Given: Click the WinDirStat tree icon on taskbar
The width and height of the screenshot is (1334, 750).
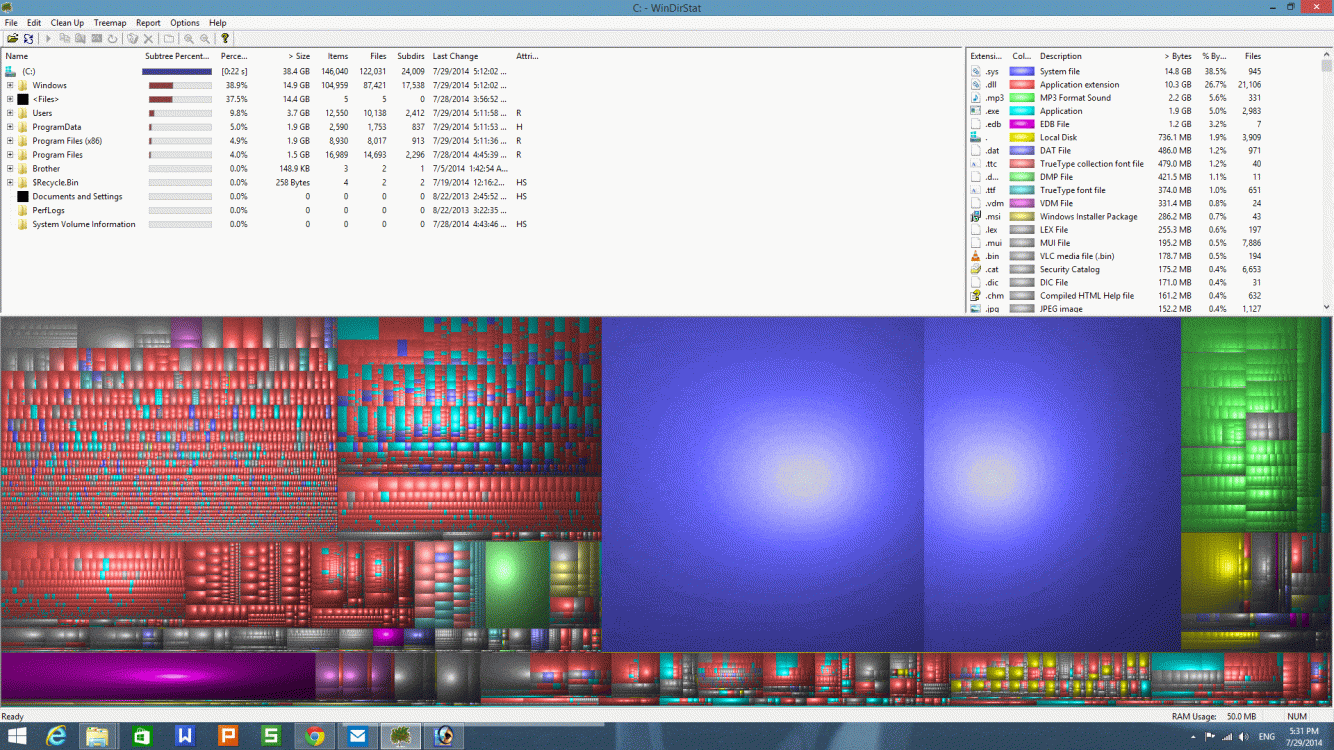Looking at the screenshot, I should 401,736.
